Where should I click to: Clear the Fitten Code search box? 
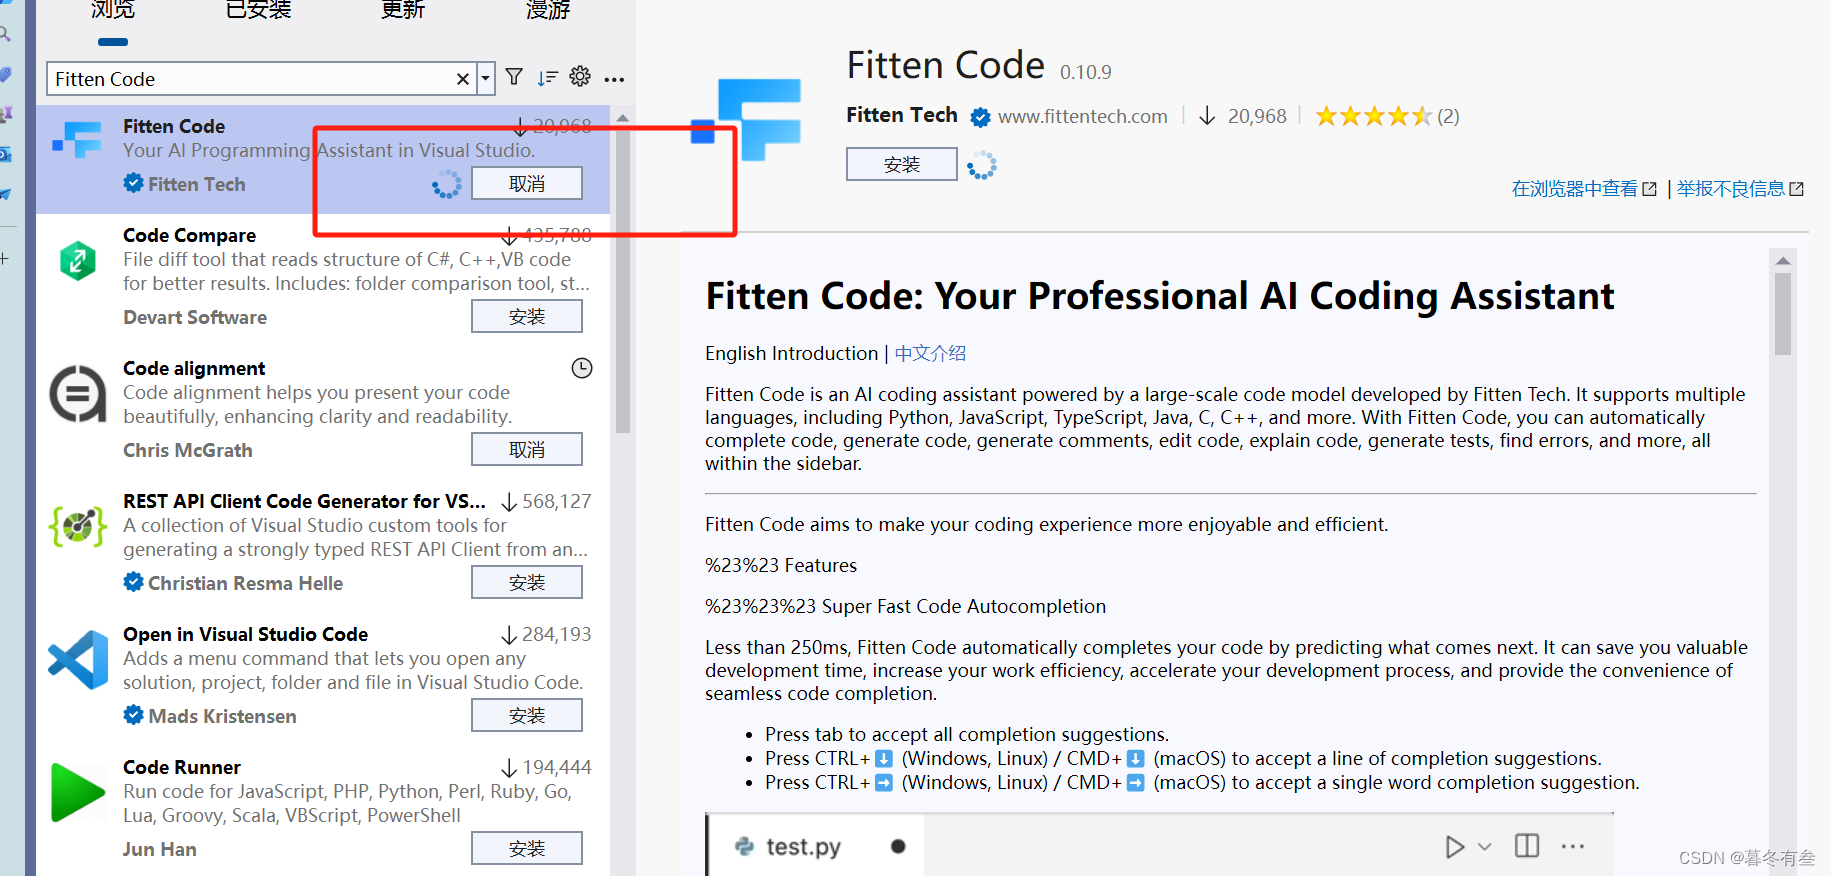tap(463, 79)
